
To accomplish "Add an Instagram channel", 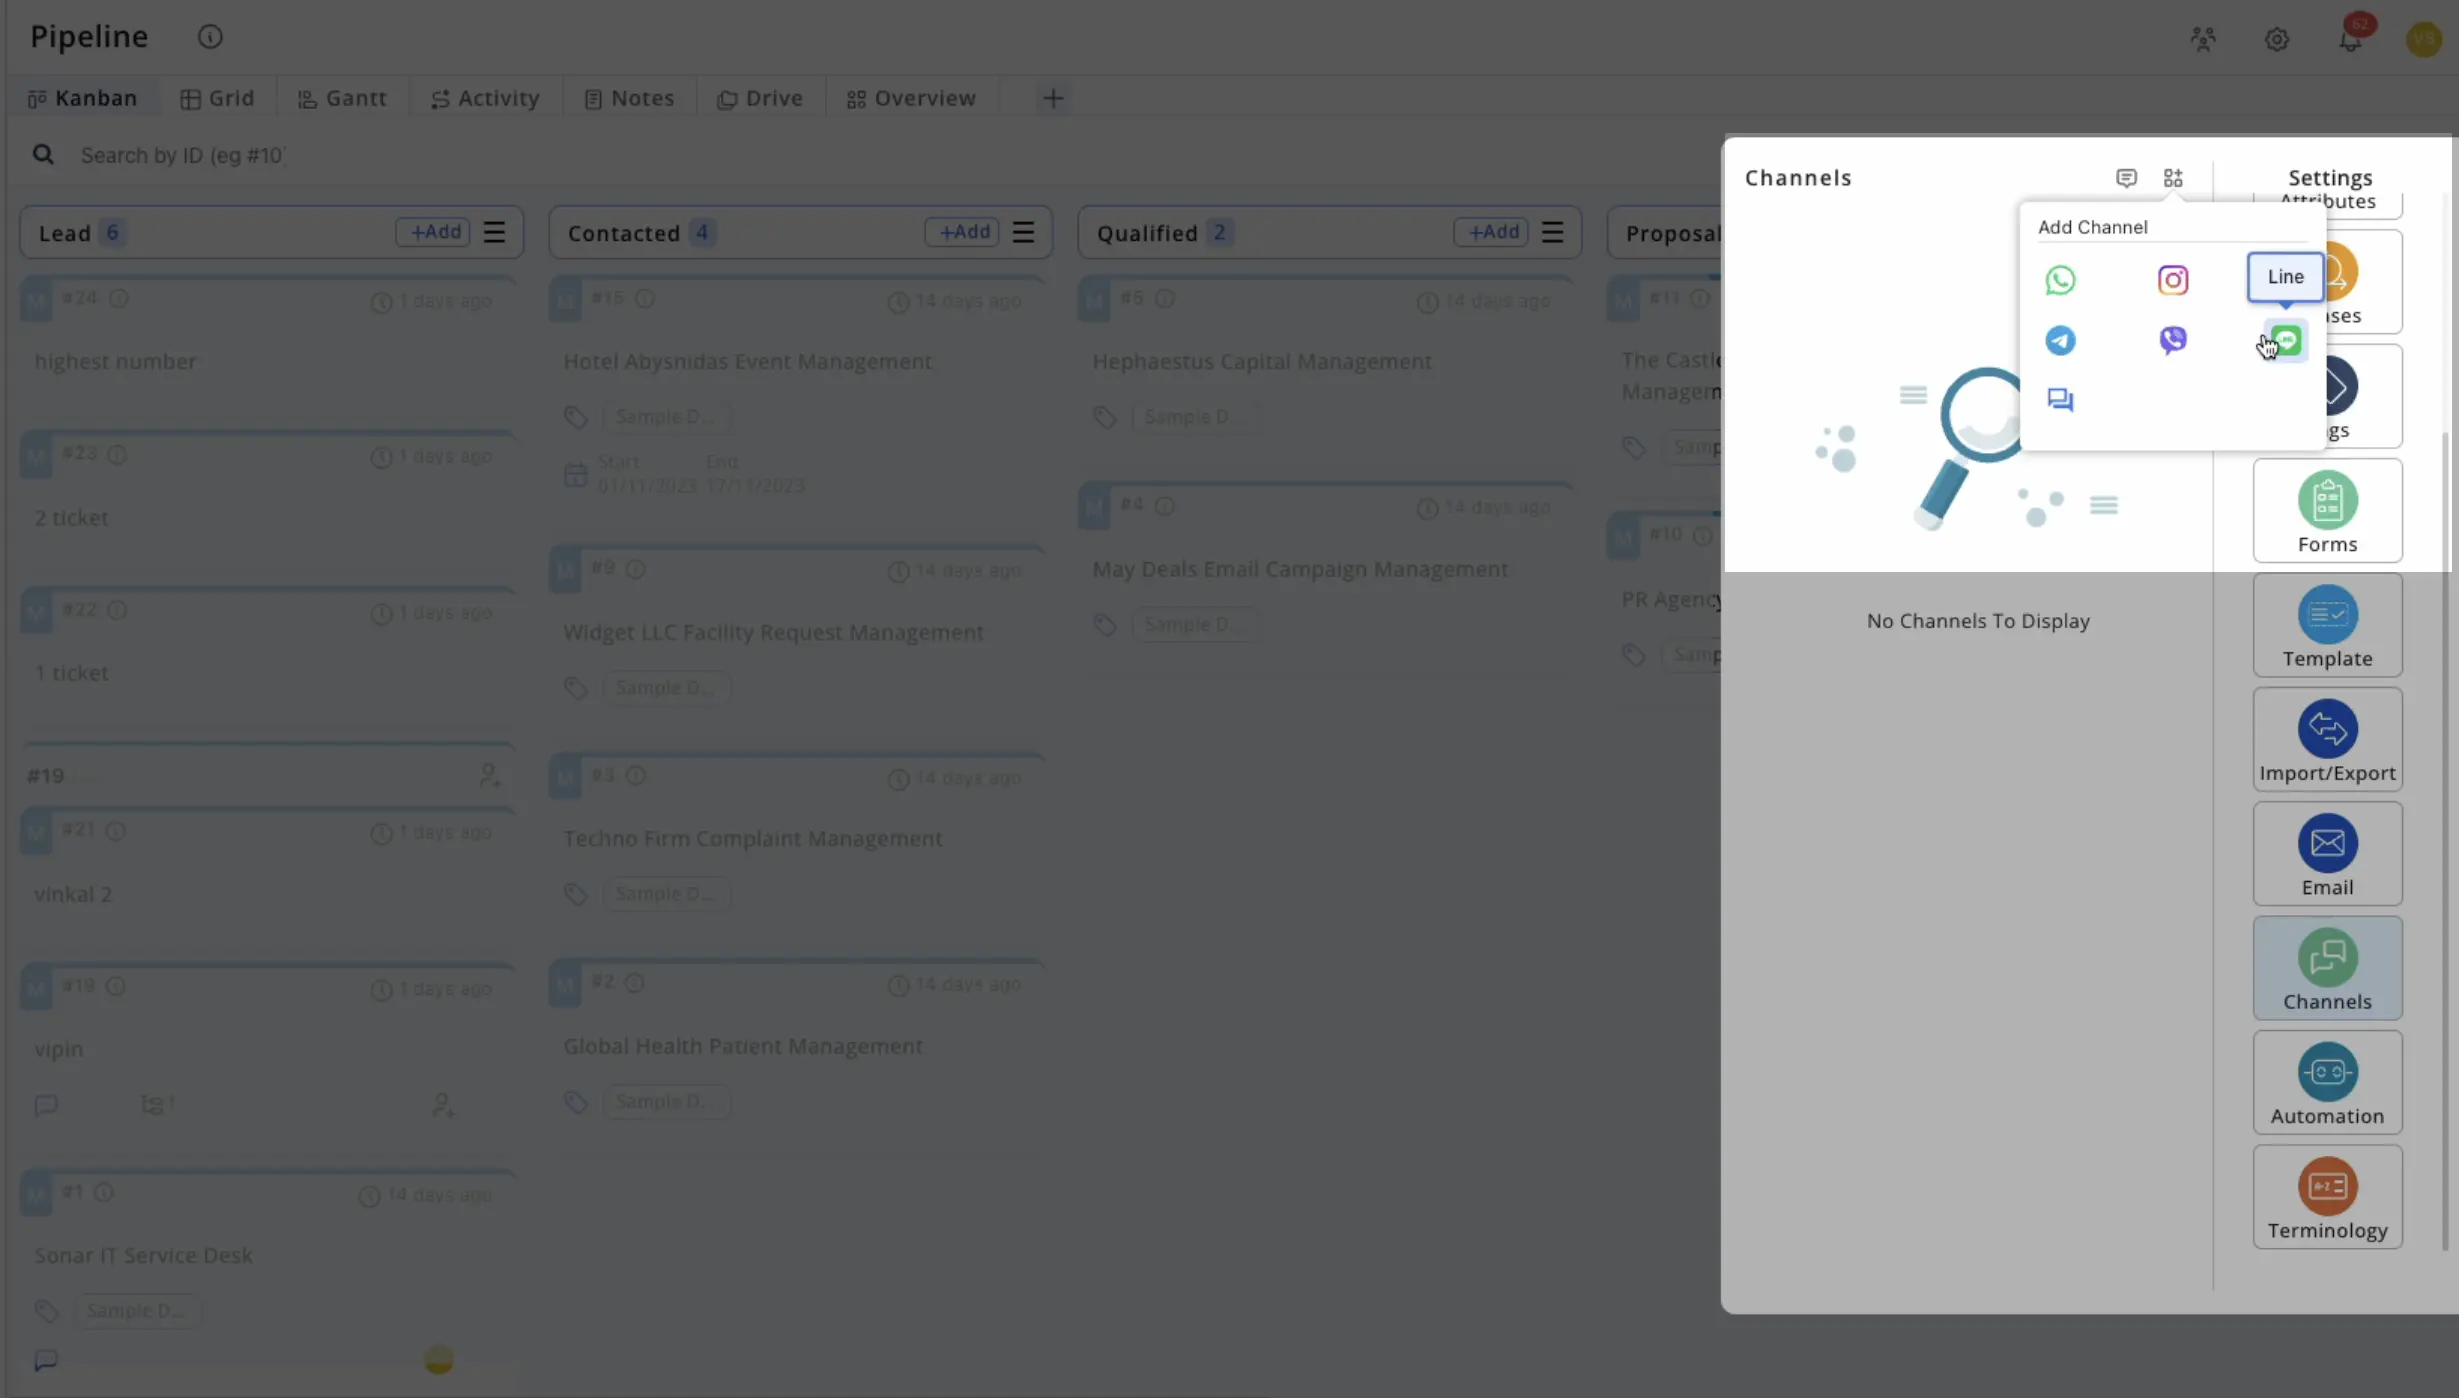I will point(2172,280).
